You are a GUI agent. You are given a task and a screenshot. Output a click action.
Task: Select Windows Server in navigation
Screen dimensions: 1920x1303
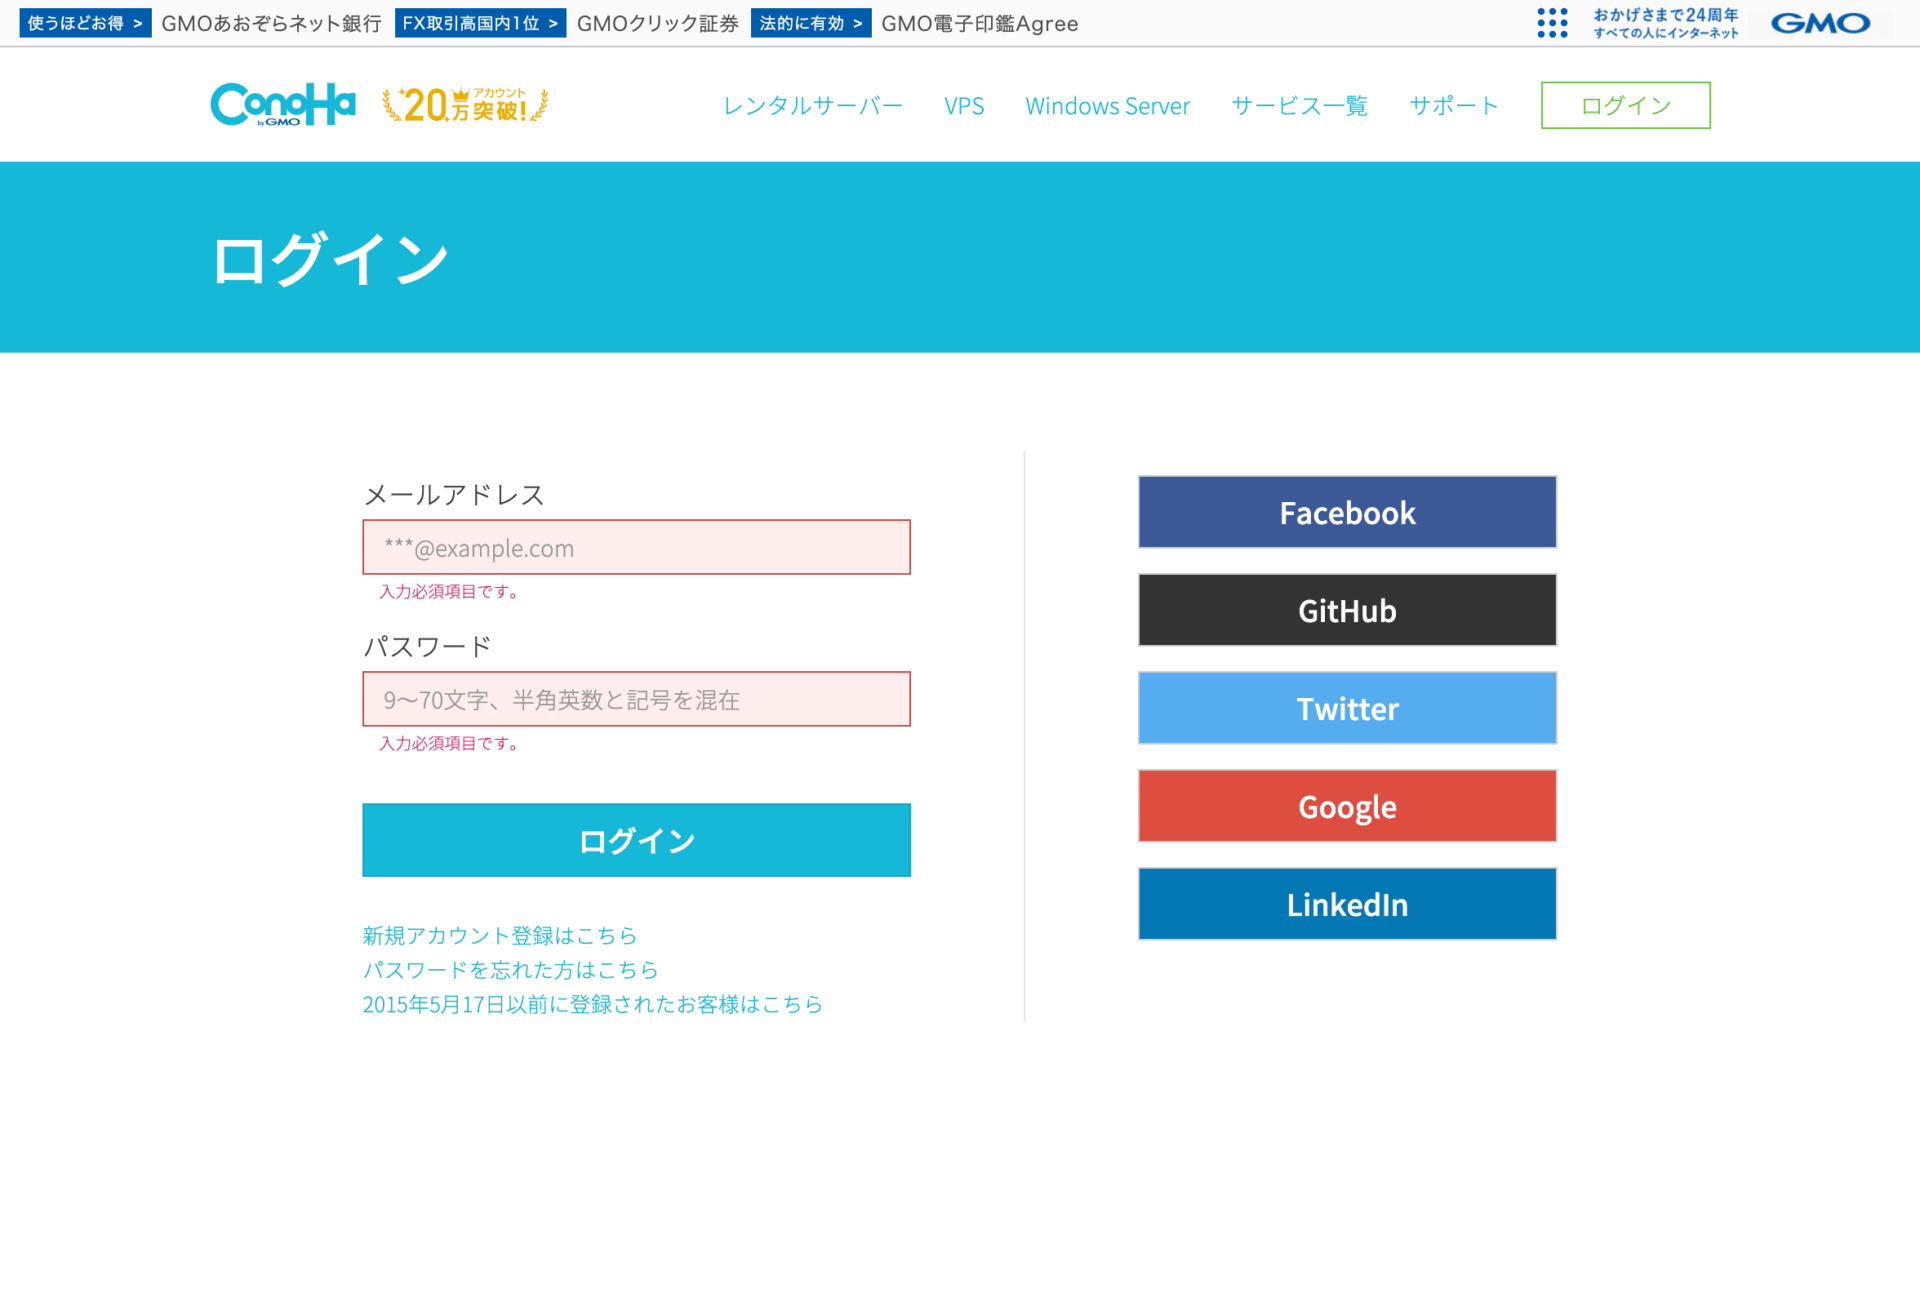coord(1107,106)
